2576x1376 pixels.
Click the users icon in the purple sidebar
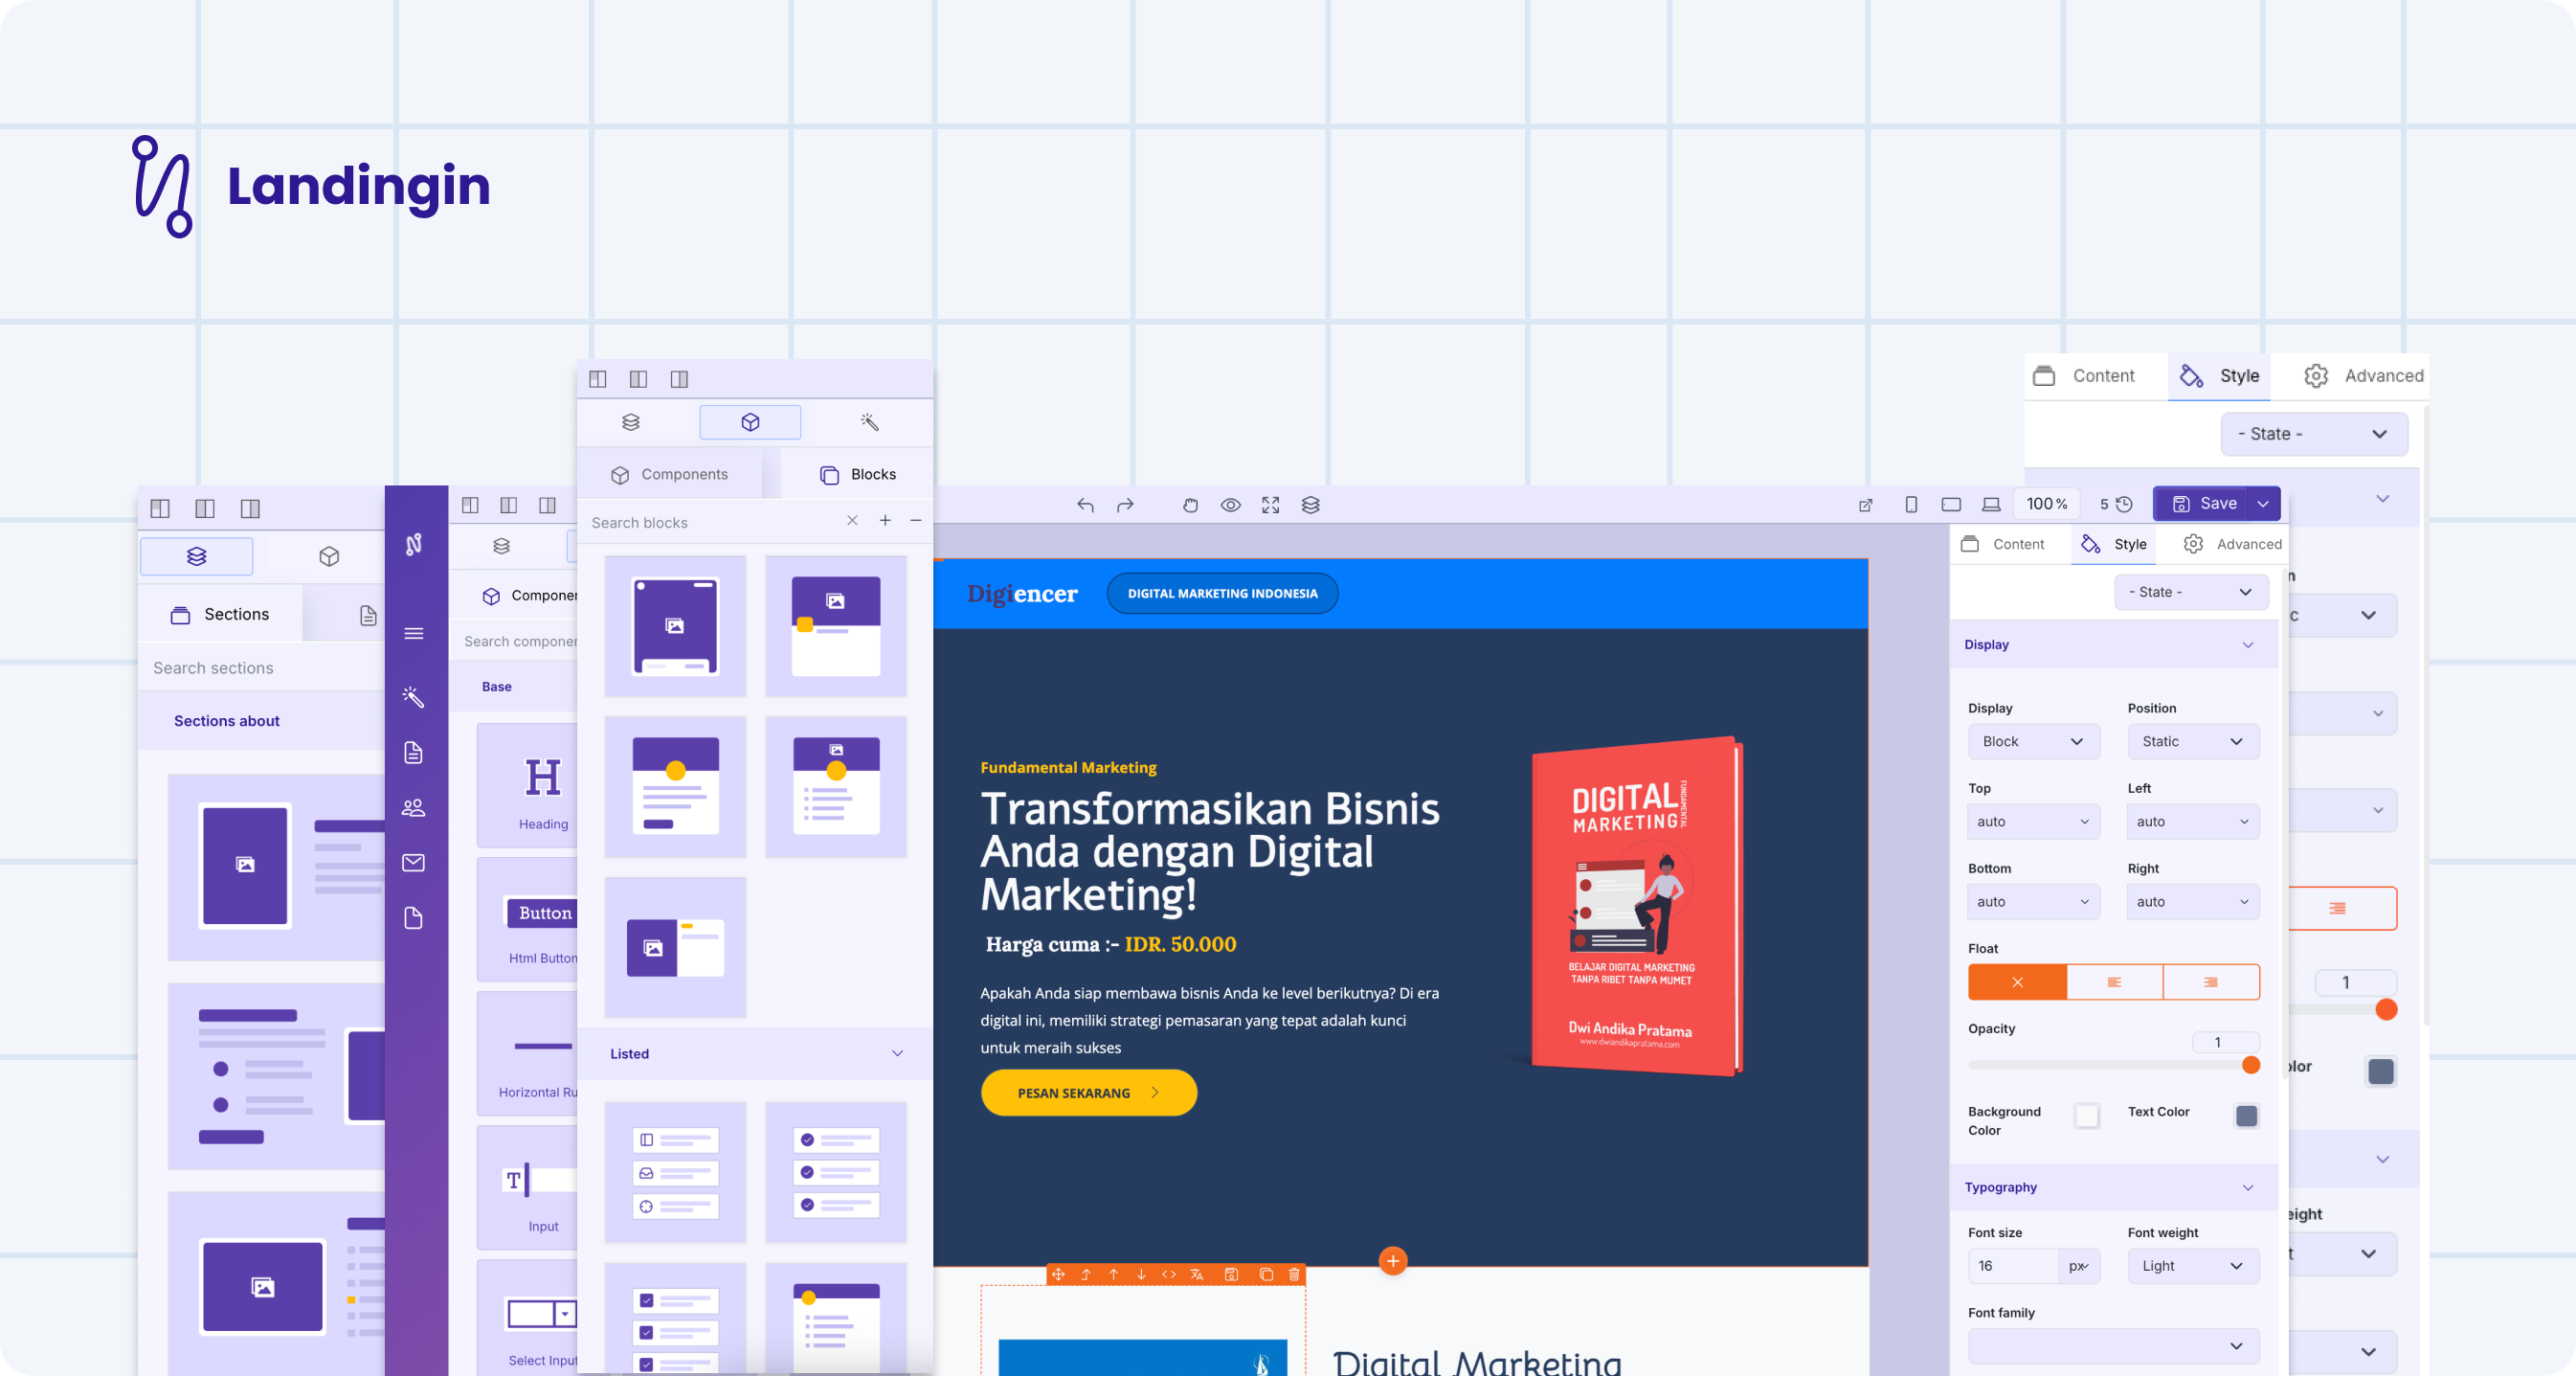(x=413, y=808)
